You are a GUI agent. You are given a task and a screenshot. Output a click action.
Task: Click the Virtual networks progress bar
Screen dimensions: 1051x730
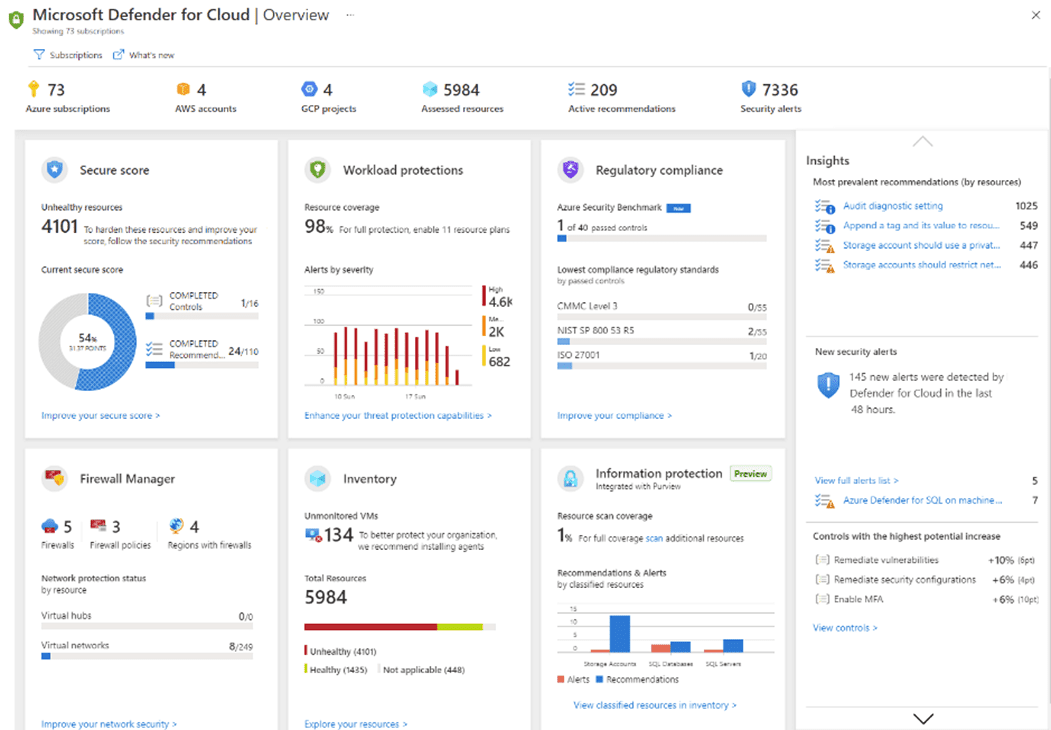coord(147,656)
